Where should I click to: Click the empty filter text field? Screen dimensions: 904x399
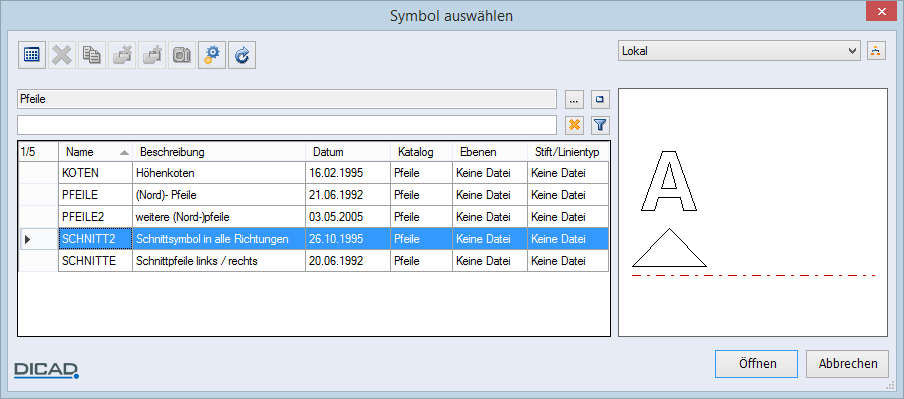click(287, 125)
